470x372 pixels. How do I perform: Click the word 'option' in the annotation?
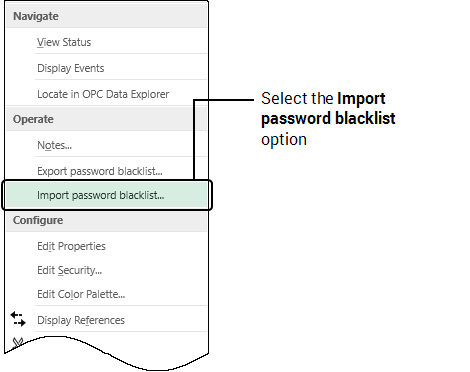(x=284, y=140)
